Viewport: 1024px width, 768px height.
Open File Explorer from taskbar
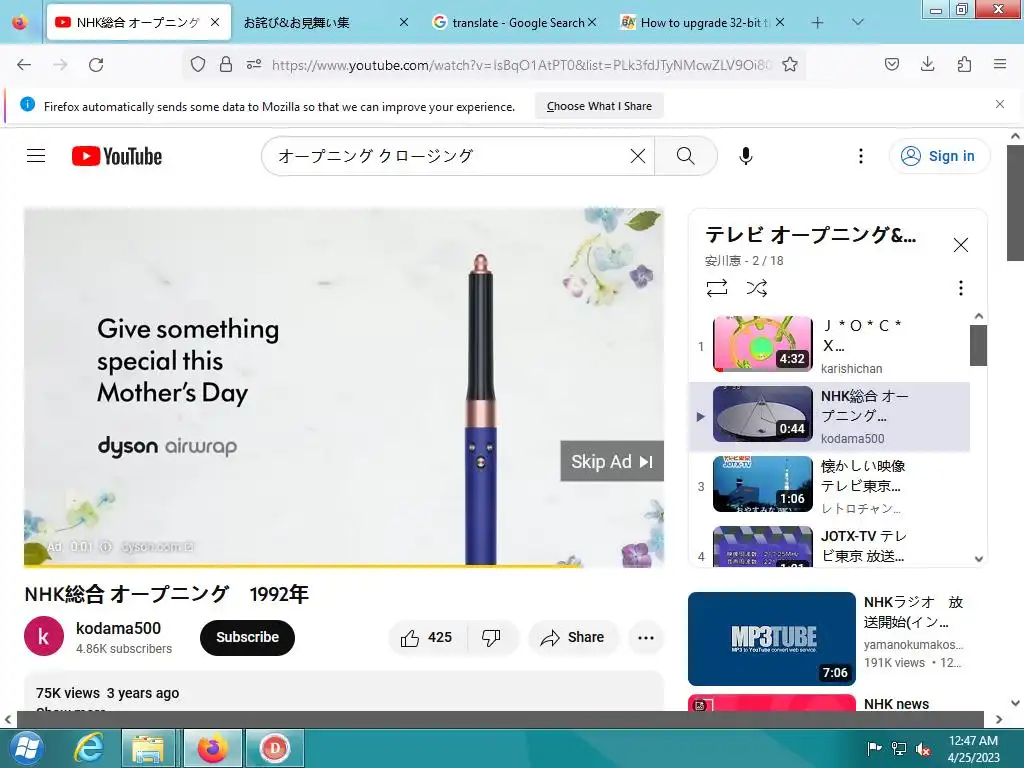148,748
